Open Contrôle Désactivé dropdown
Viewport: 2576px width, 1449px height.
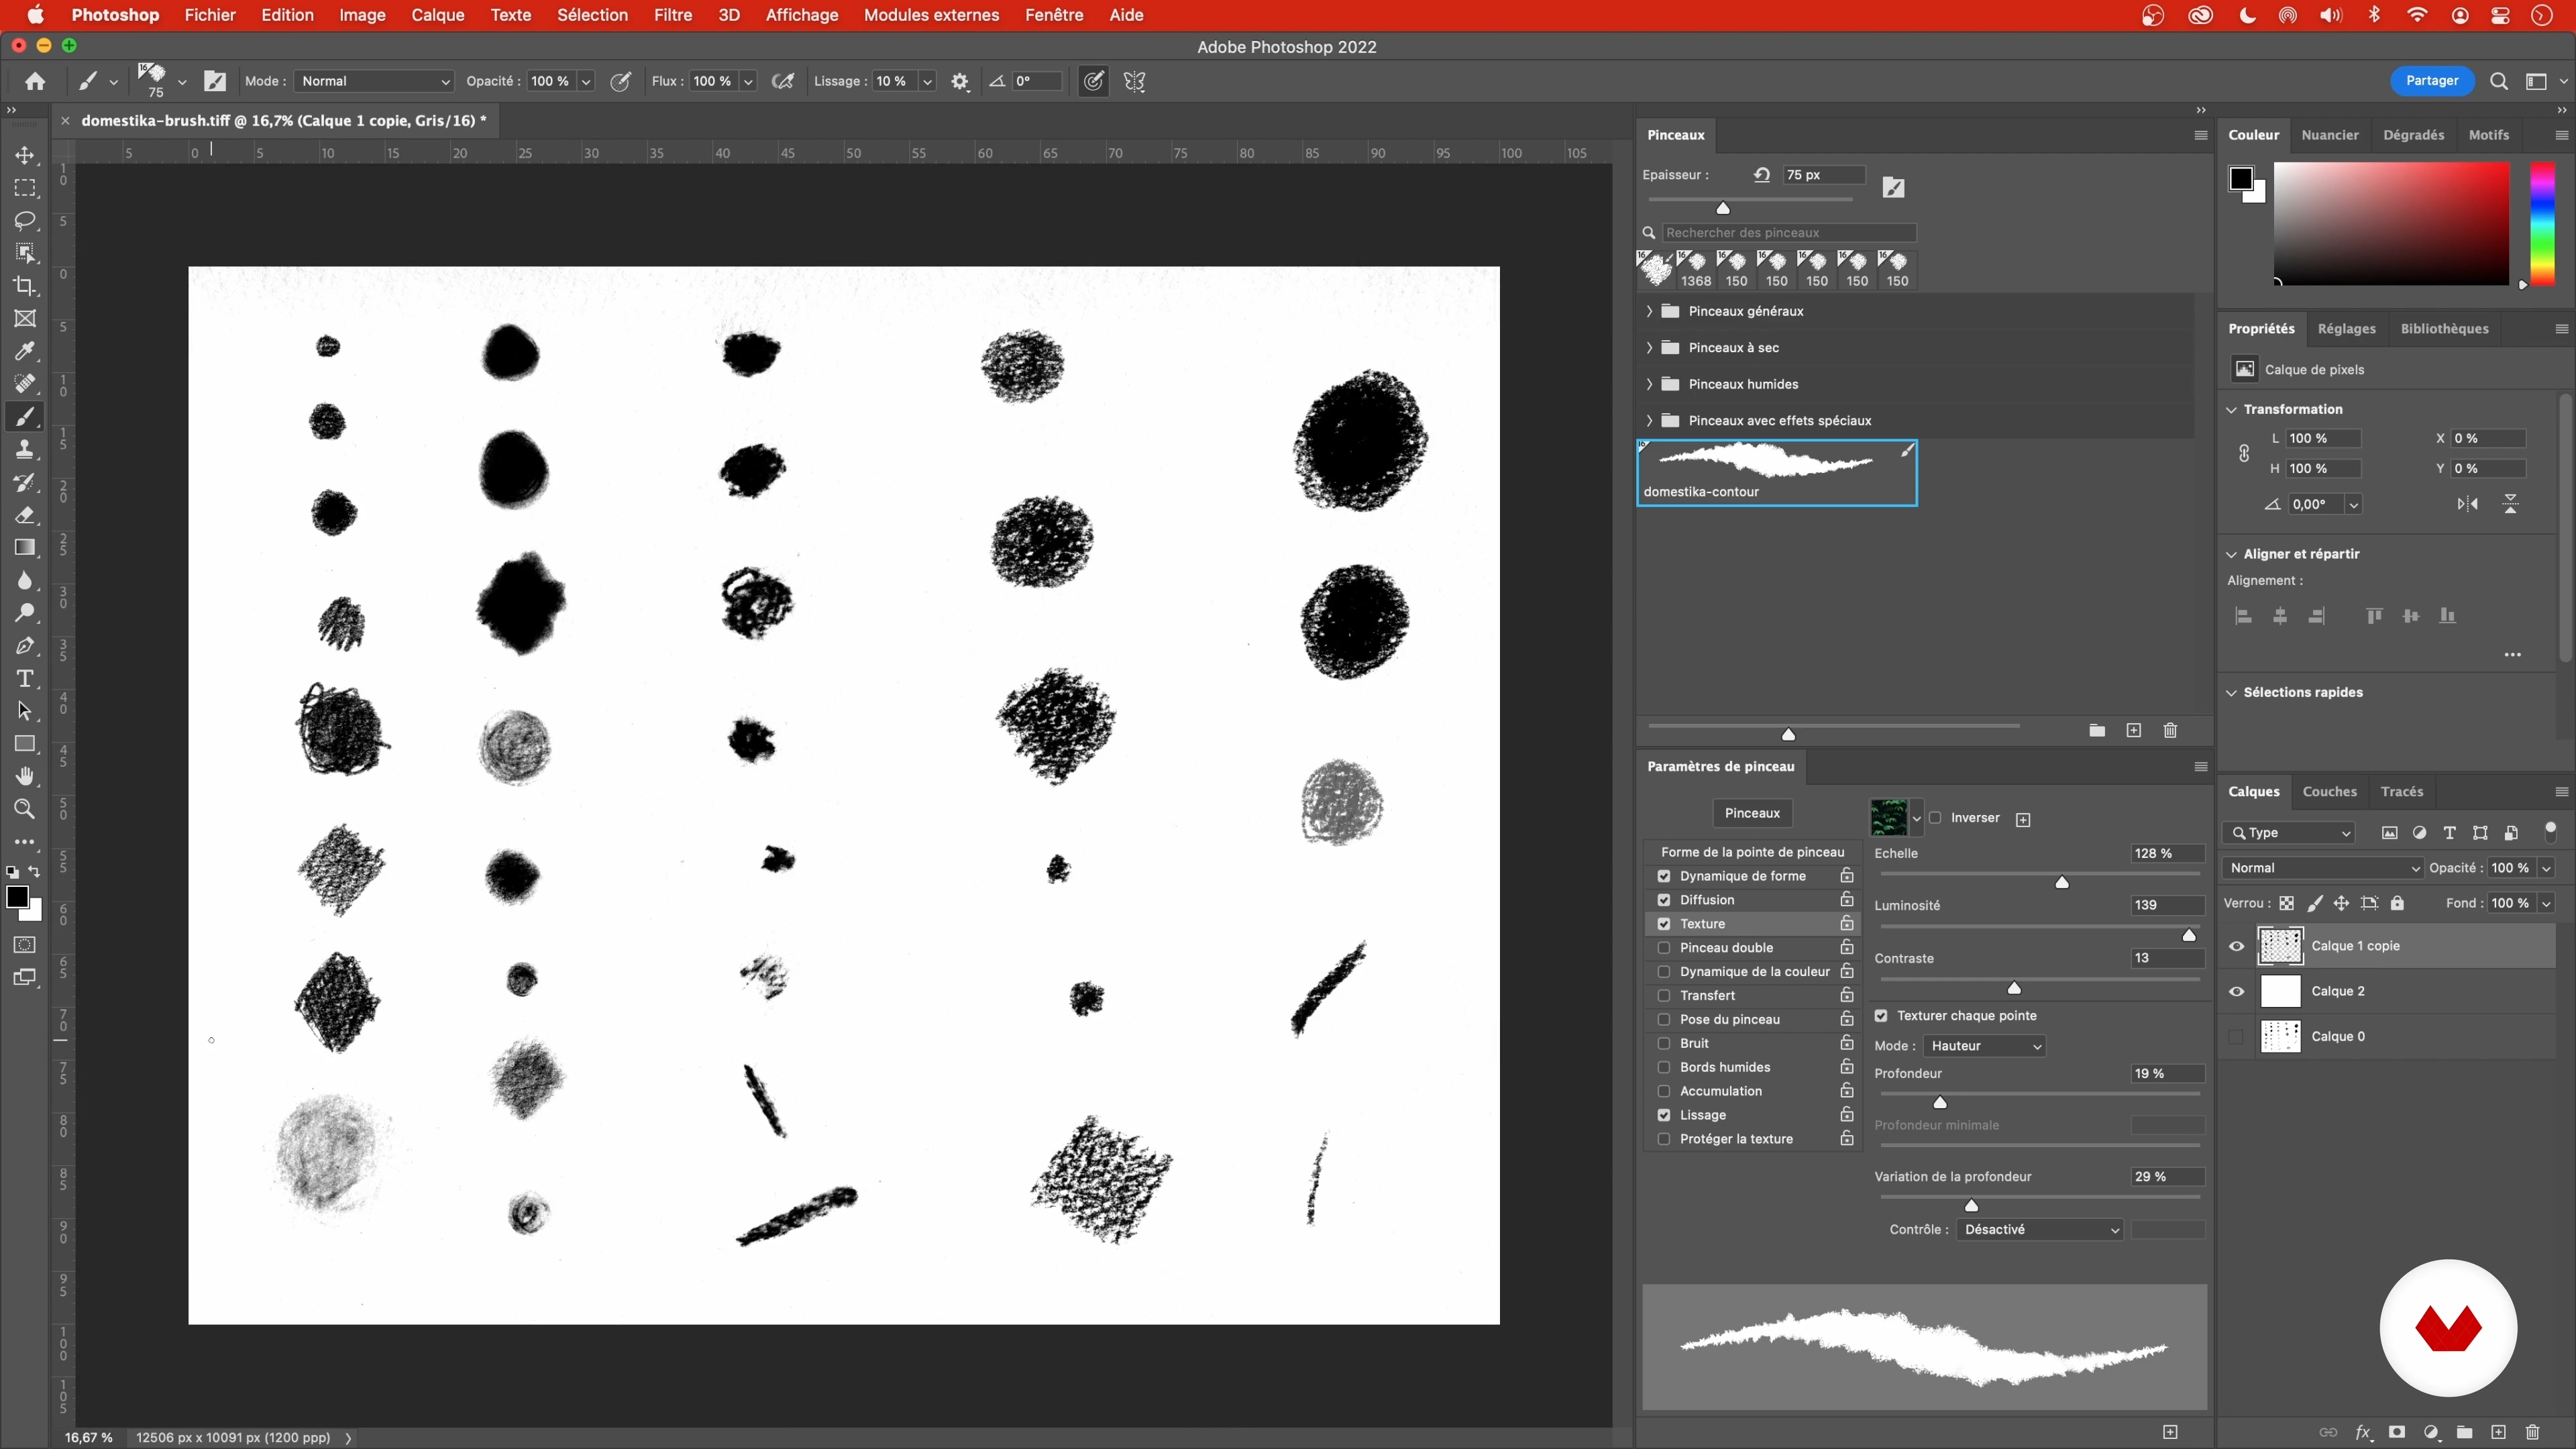tap(2039, 1230)
